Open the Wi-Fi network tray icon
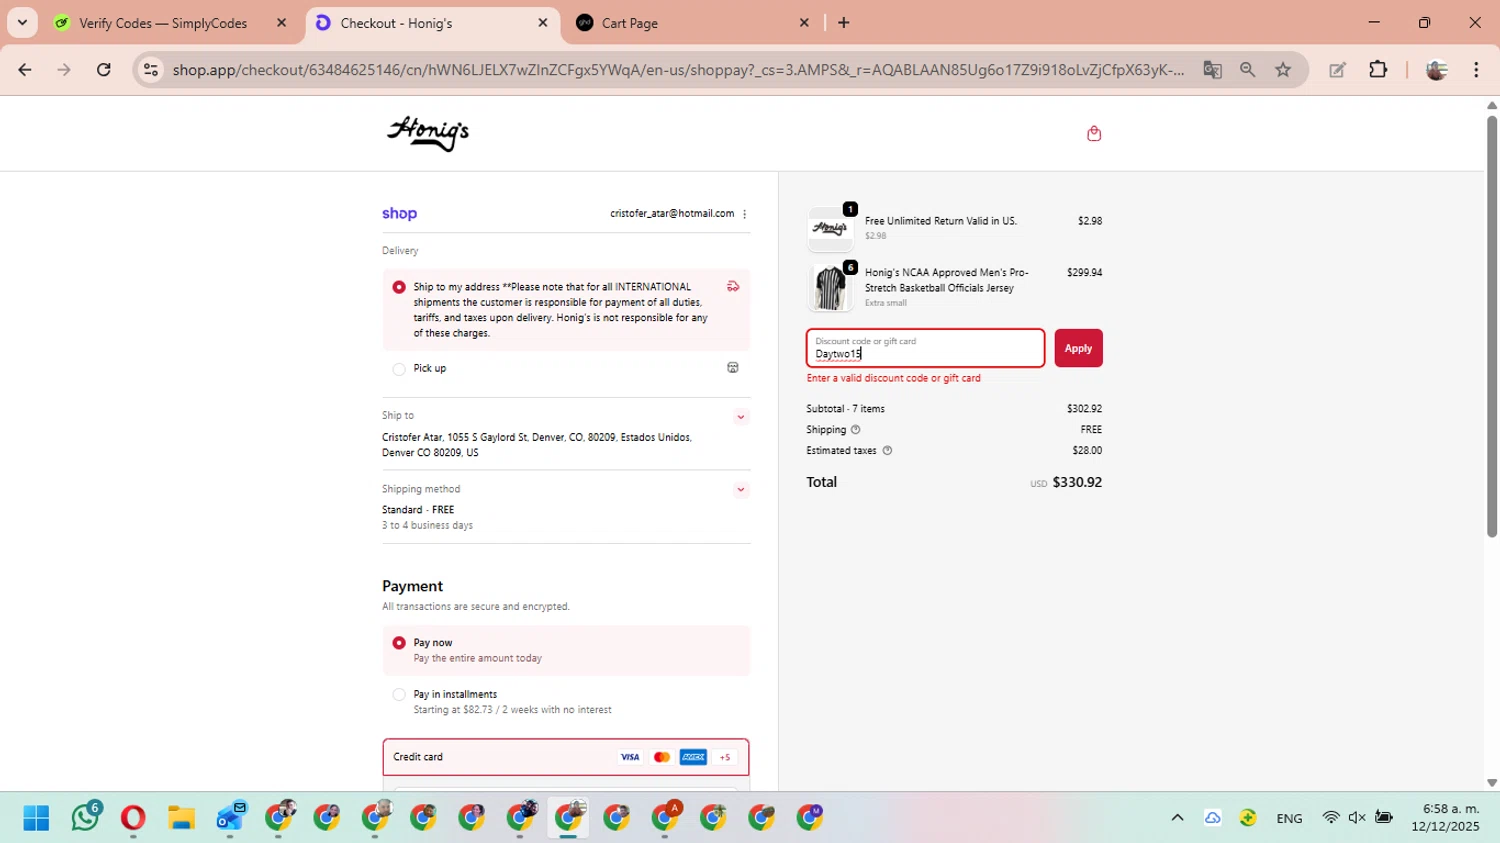 pyautogui.click(x=1331, y=818)
